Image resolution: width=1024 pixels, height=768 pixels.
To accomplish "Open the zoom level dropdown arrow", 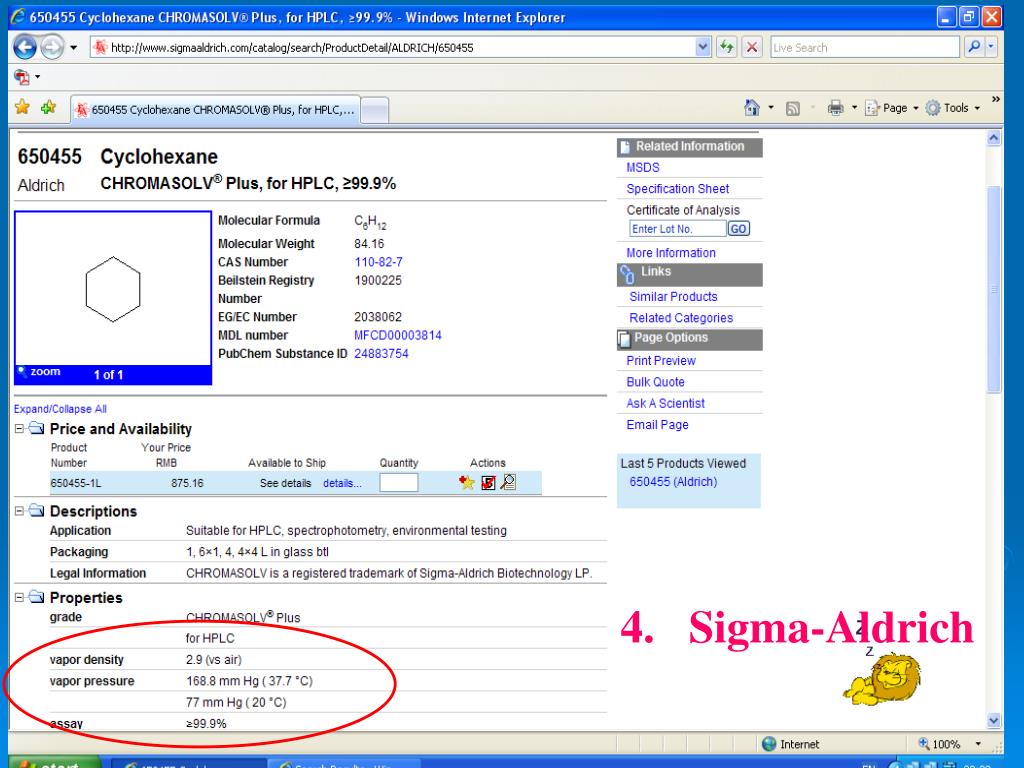I will coord(978,744).
